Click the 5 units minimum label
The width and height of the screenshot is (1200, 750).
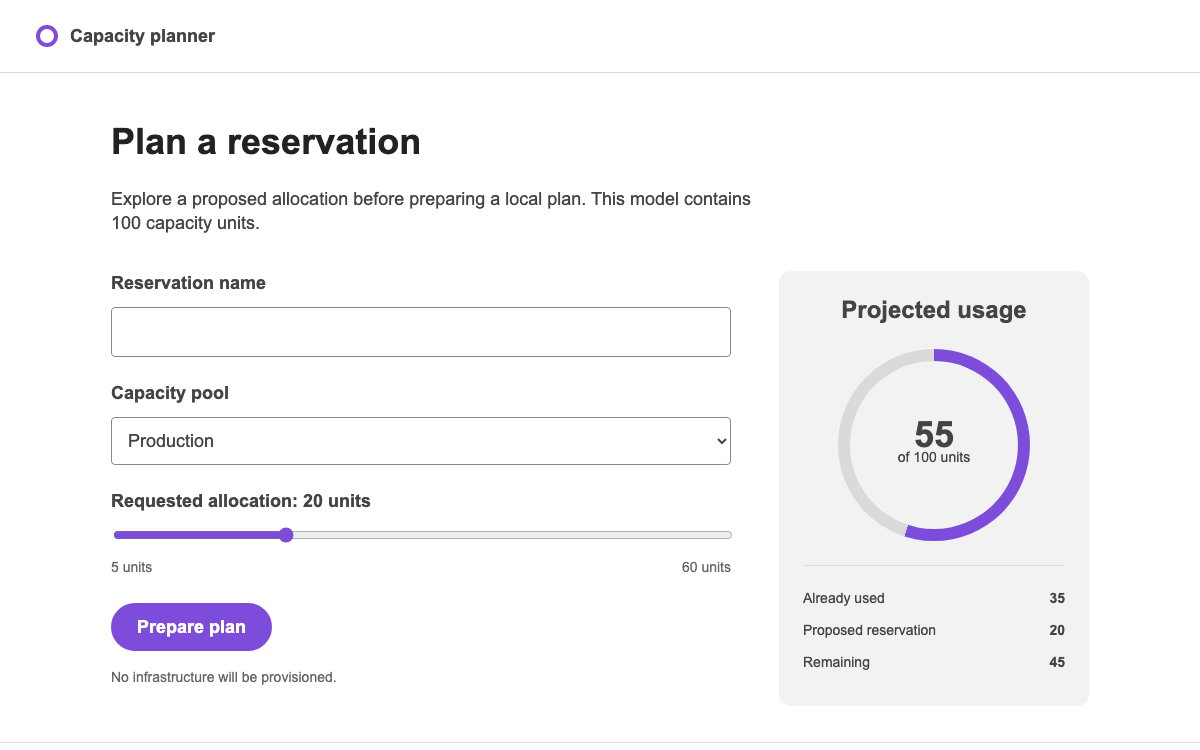[x=131, y=567]
